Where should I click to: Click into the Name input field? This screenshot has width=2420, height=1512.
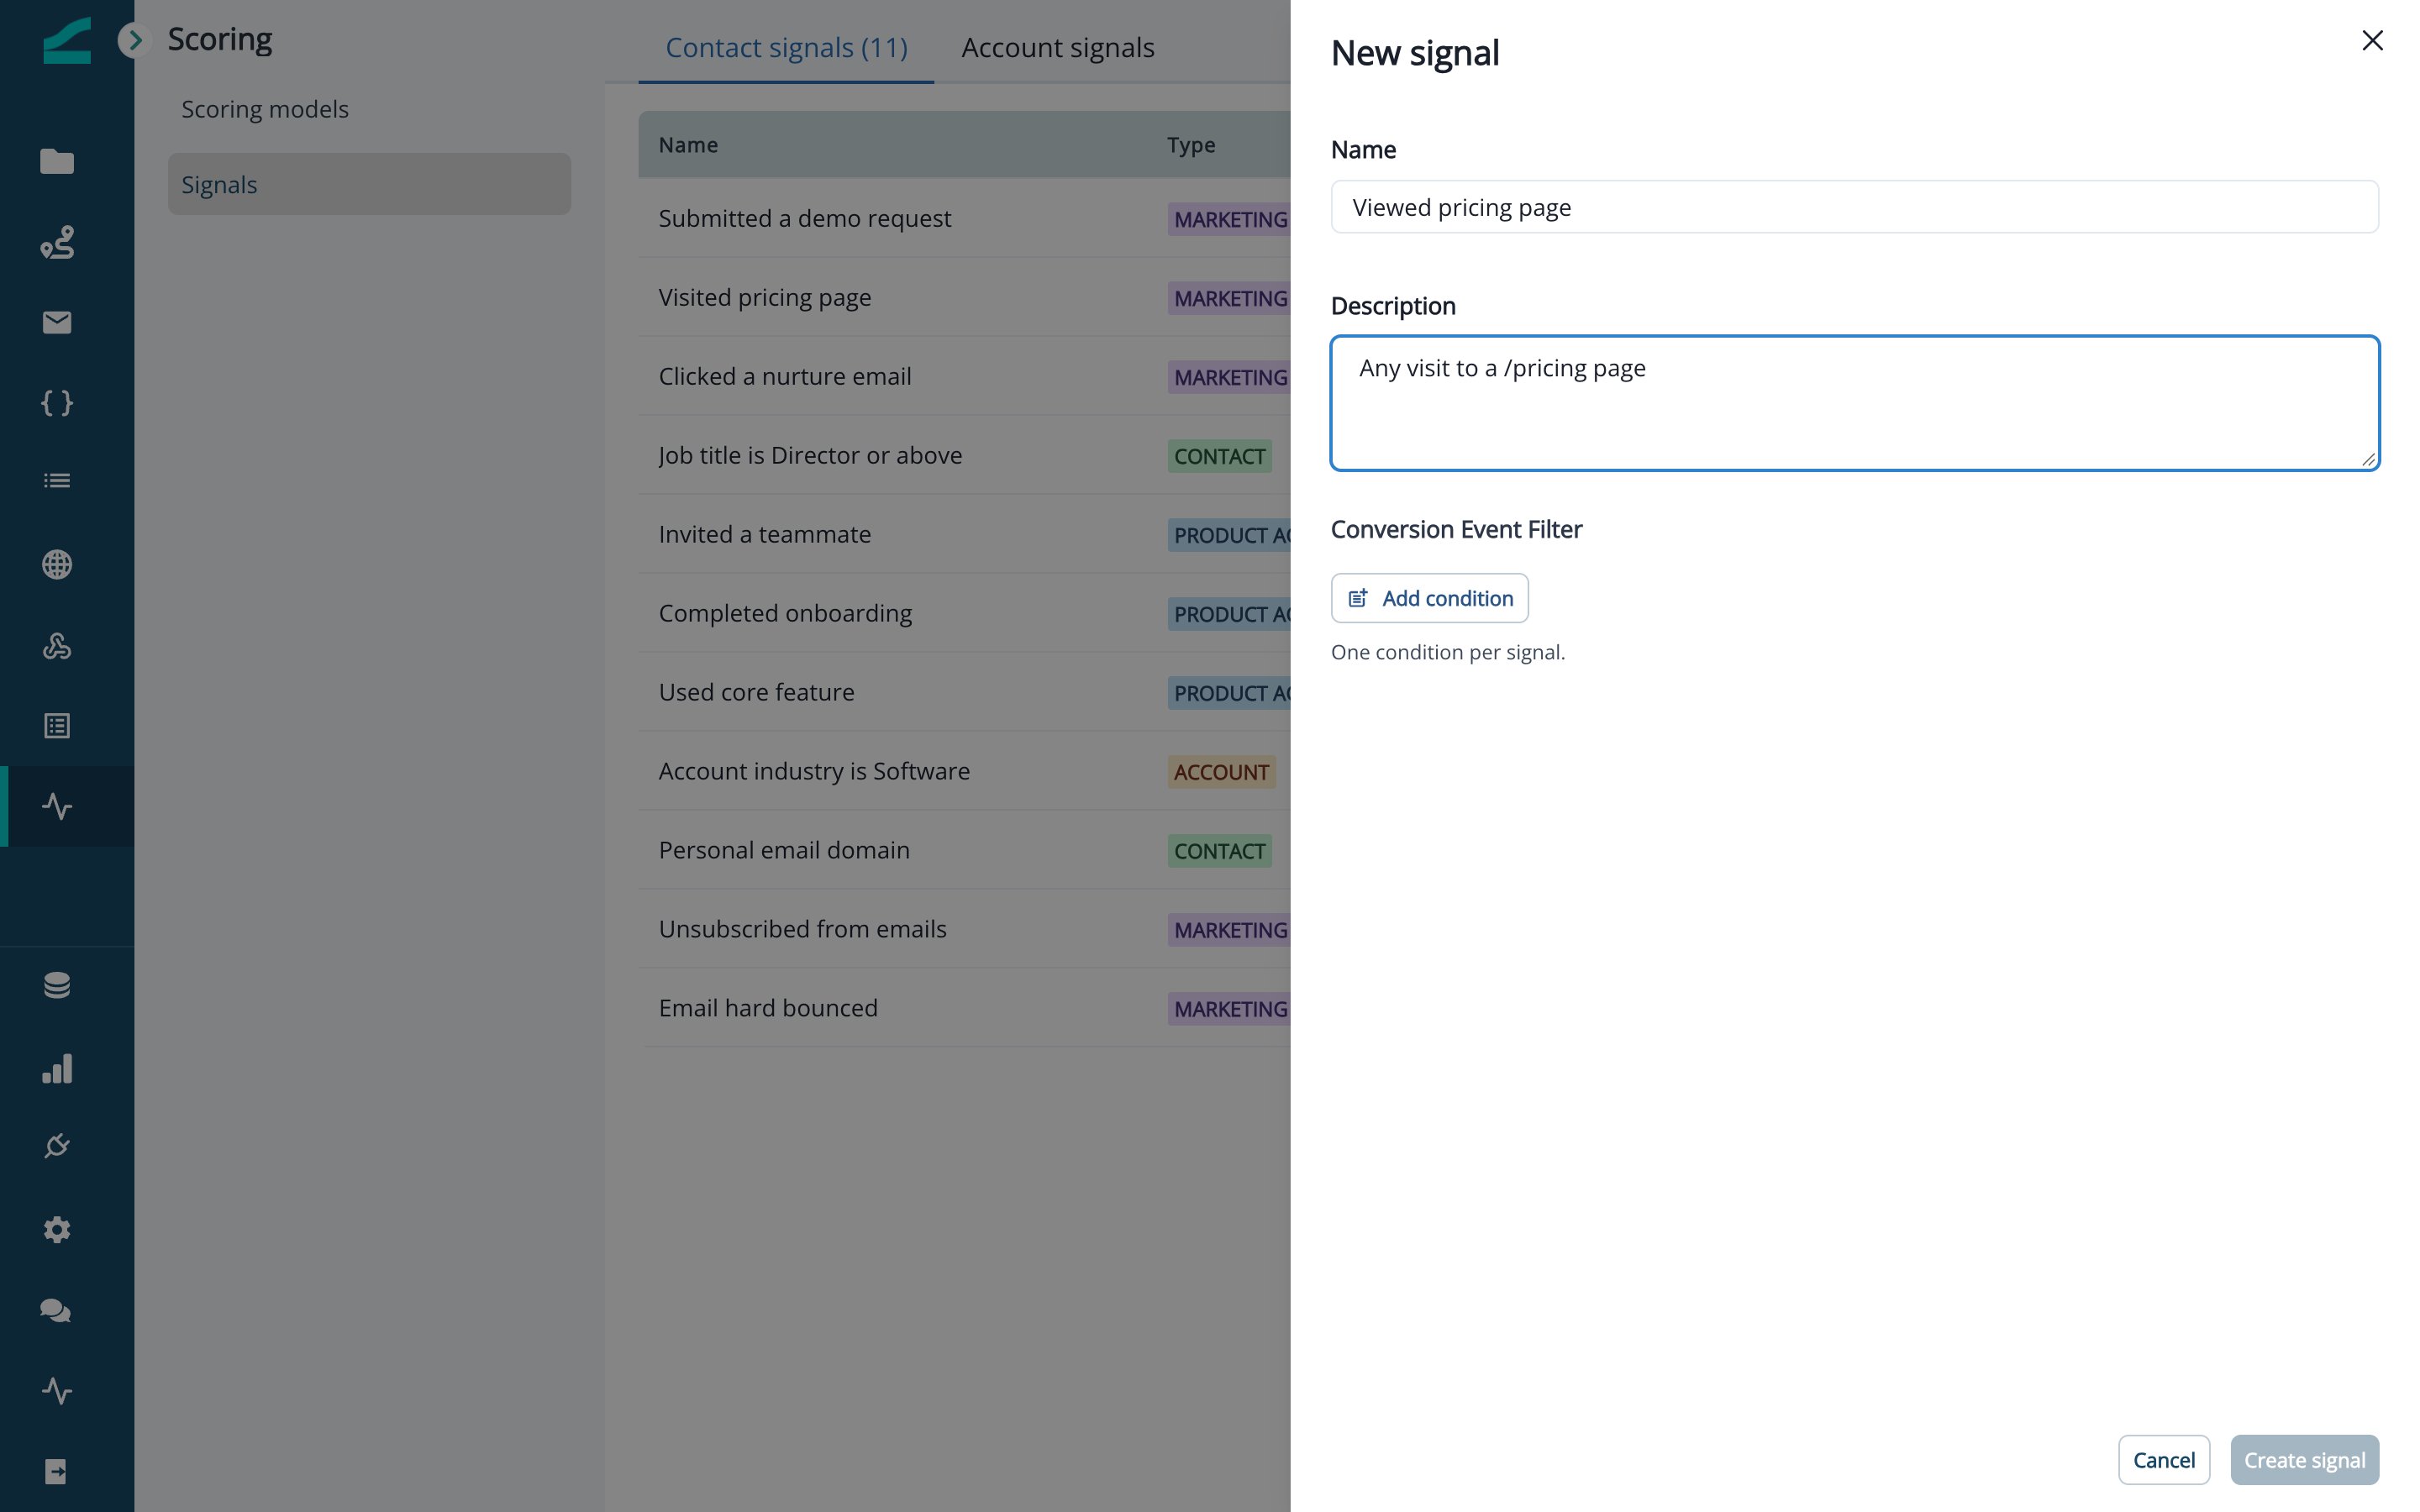pos(1854,207)
